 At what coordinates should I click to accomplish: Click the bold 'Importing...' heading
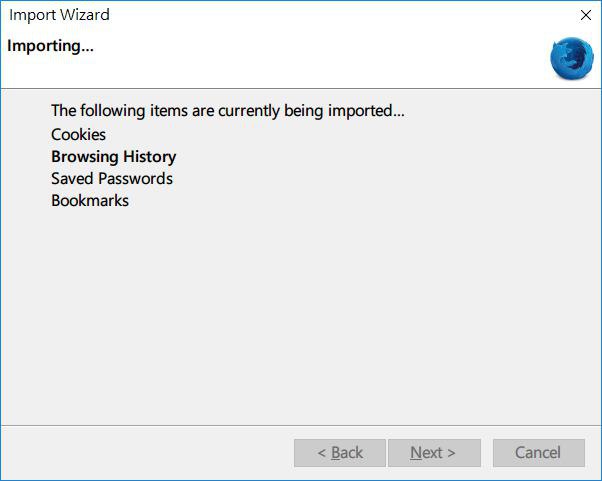pos(50,46)
